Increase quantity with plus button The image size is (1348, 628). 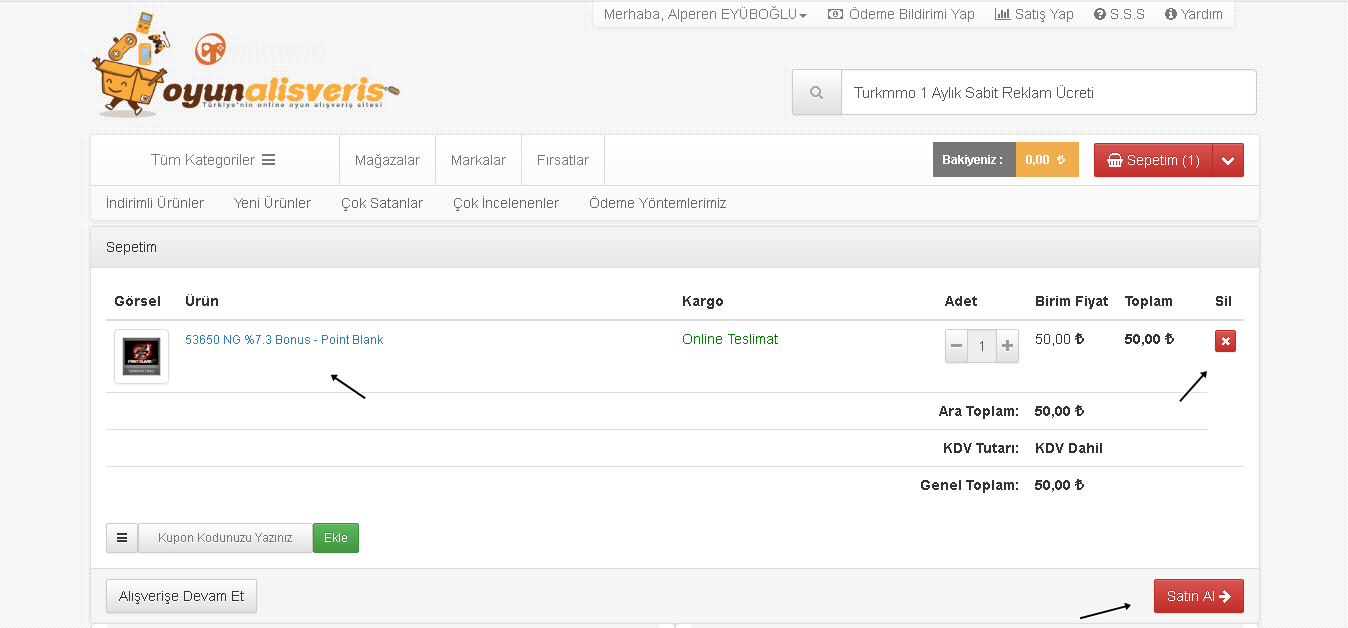point(1007,346)
